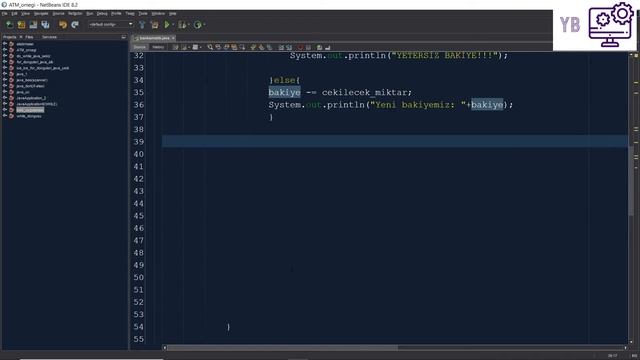
Task: Expand the java_uc project node
Action: click(4, 92)
